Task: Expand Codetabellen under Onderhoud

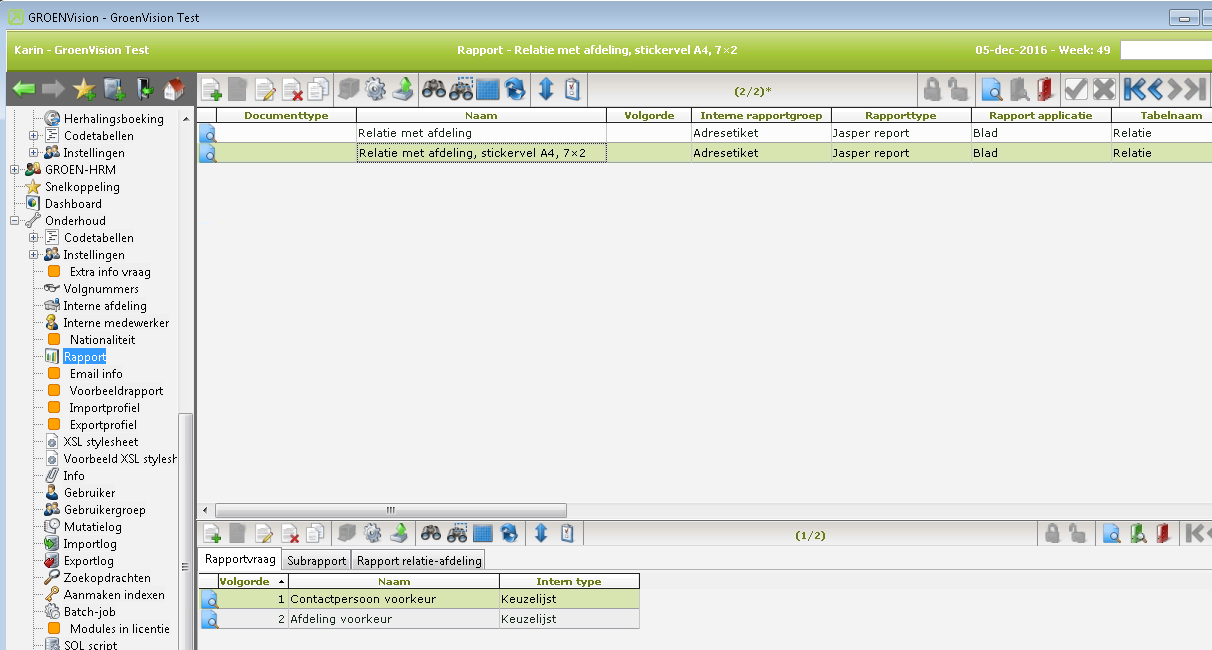Action: [x=34, y=238]
